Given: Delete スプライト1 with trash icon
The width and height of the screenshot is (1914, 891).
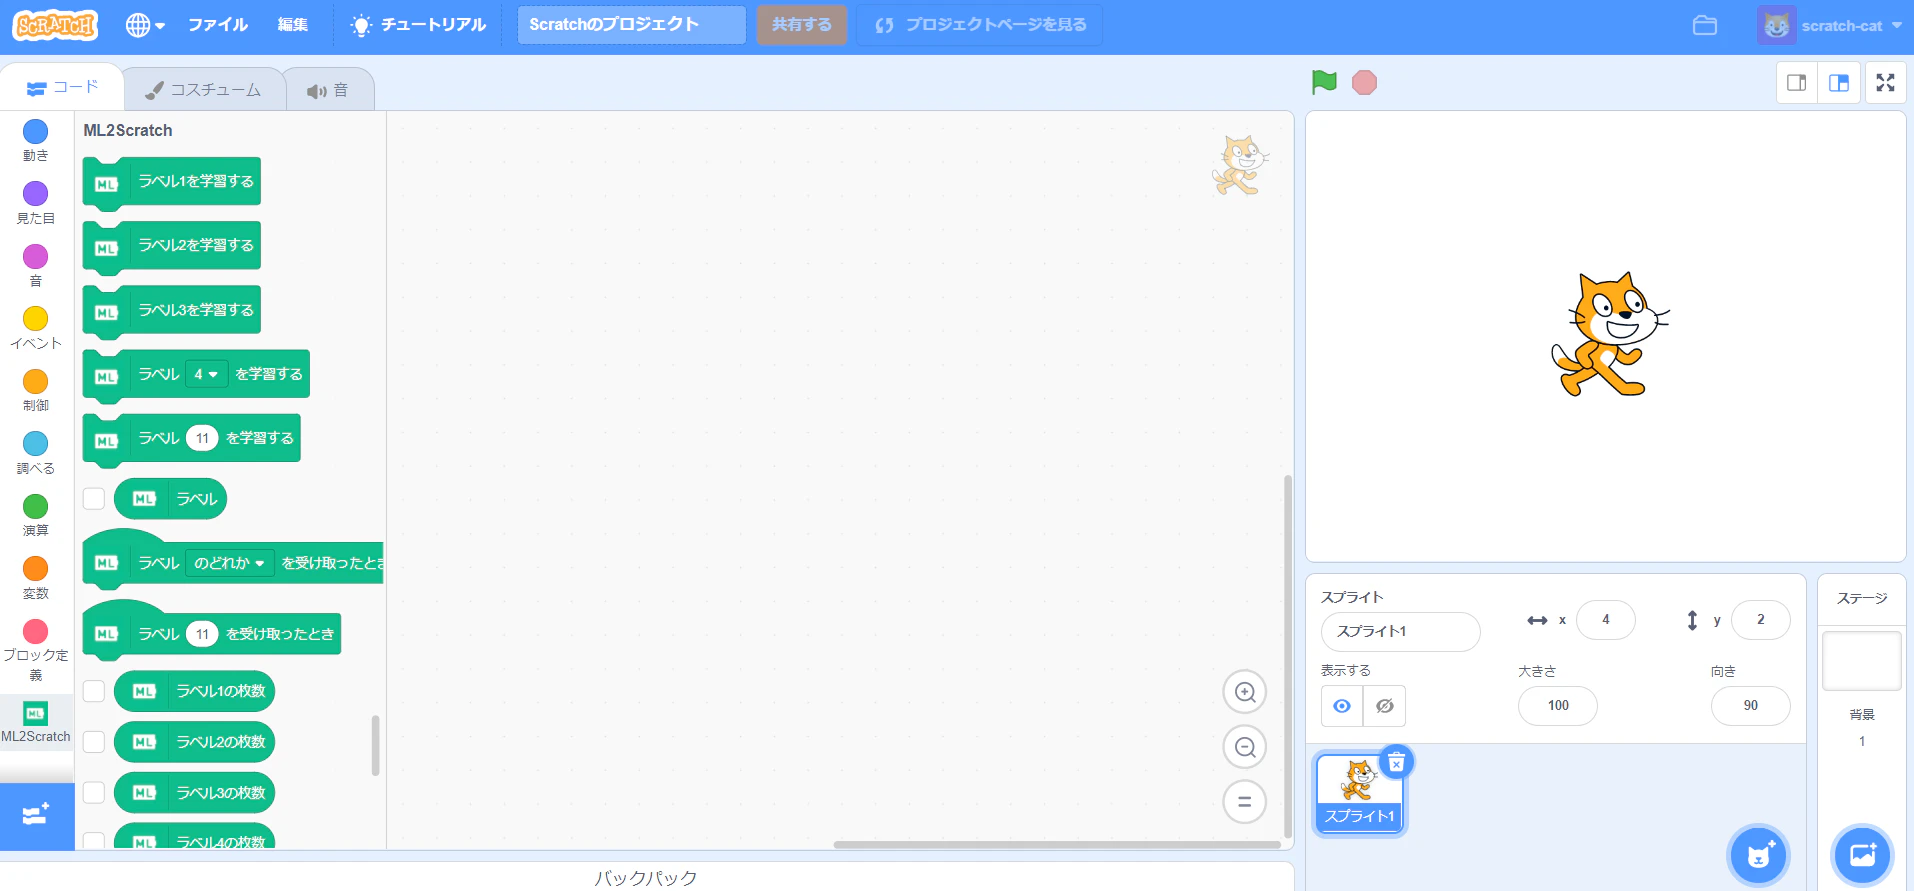Looking at the screenshot, I should (x=1396, y=763).
